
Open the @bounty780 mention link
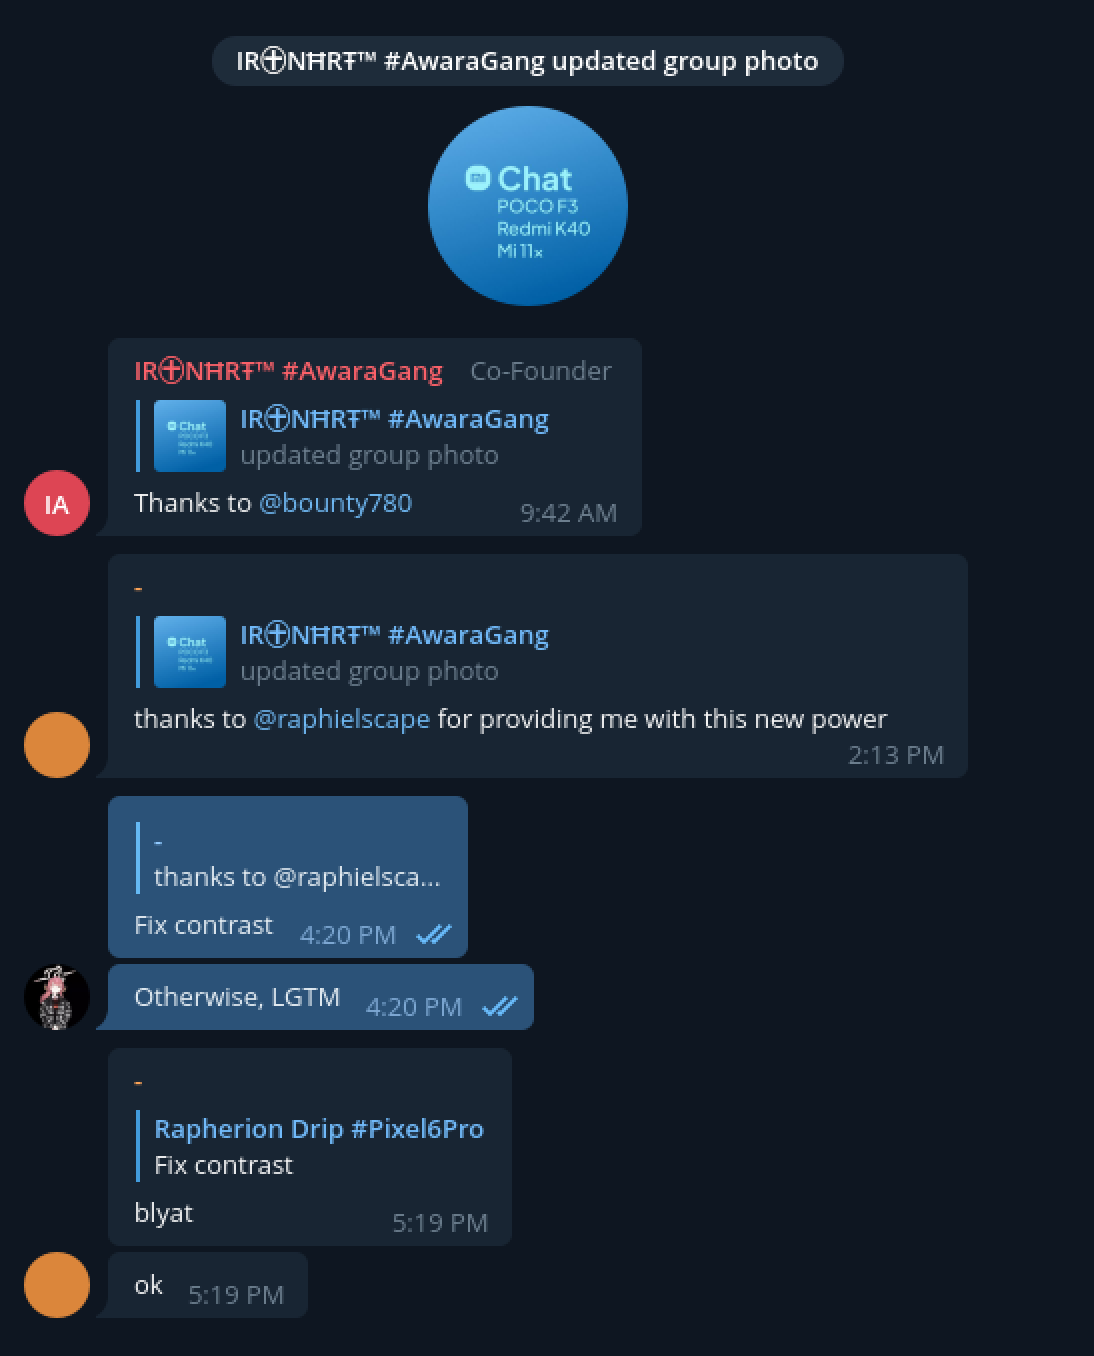335,502
